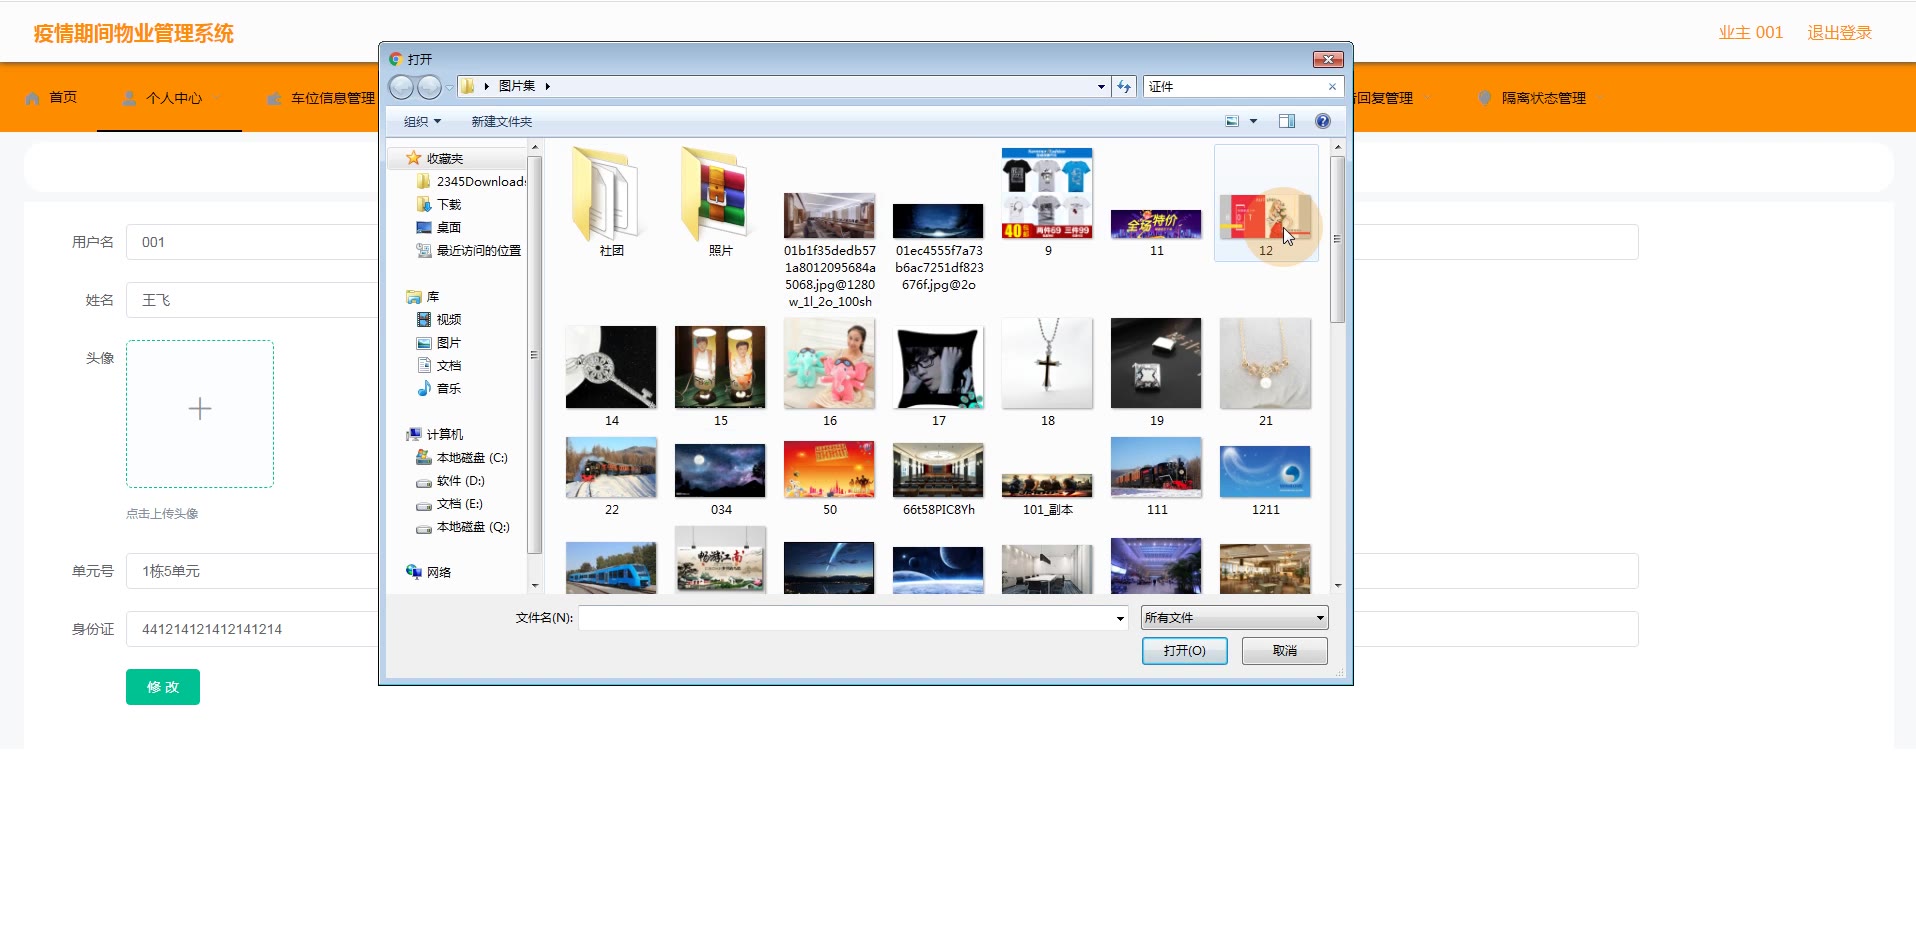Screen dimensions: 1916x934
Task: Expand the 文件名 history dropdown arrow
Action: click(1120, 618)
